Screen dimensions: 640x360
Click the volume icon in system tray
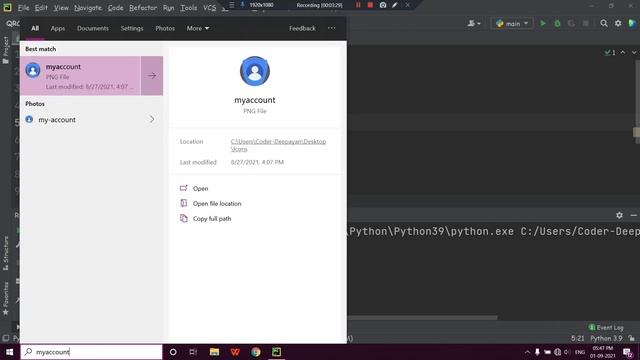(567, 352)
